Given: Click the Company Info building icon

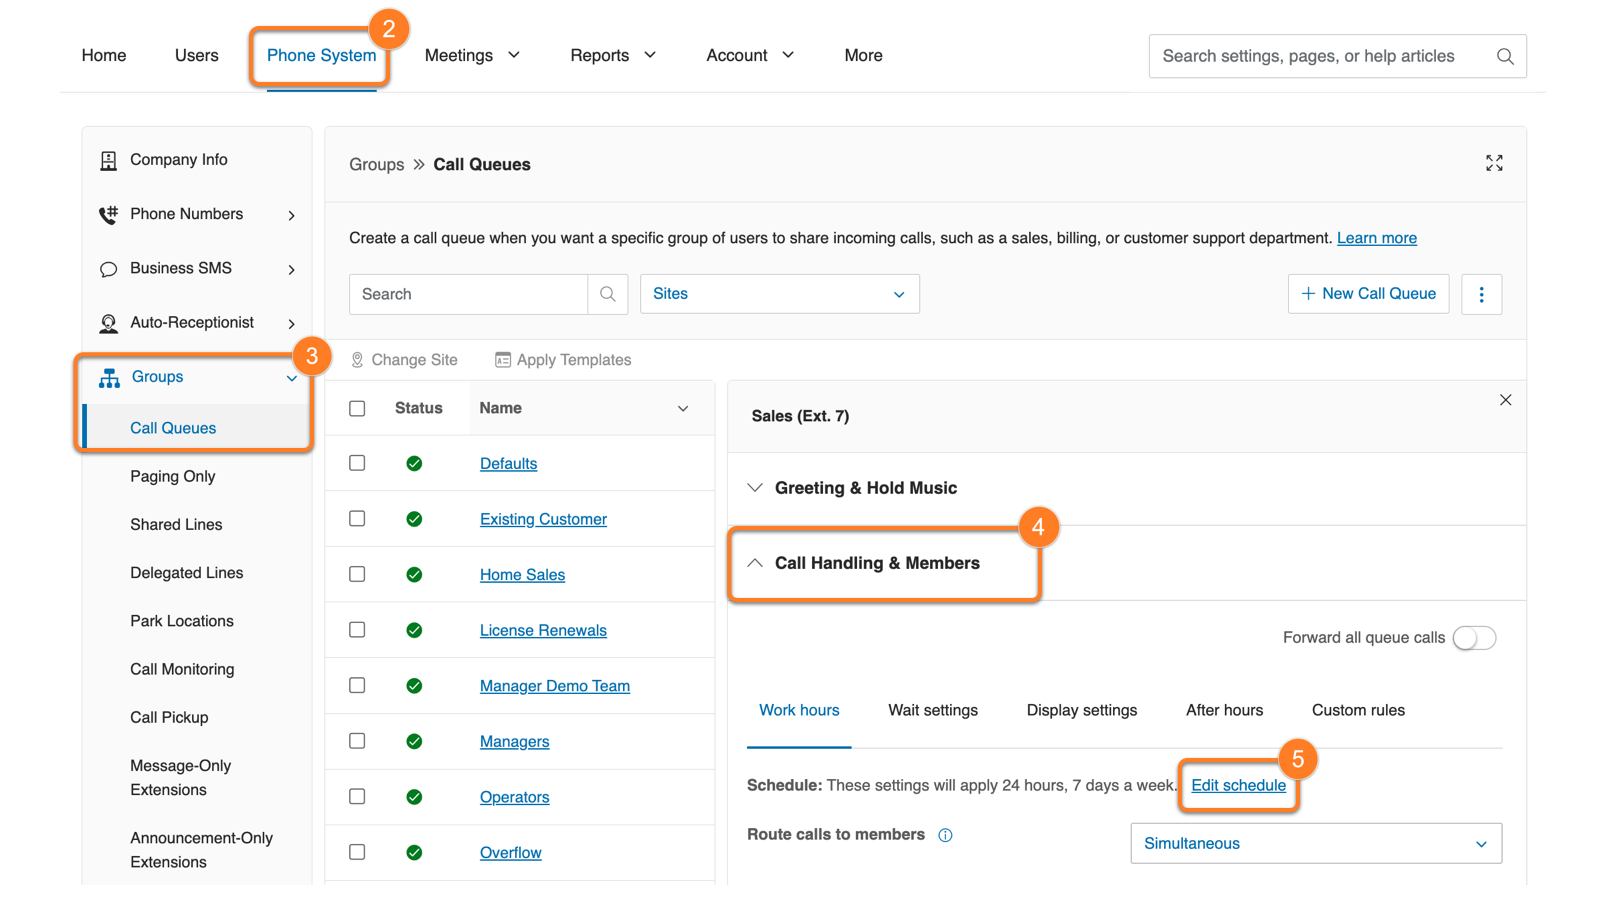Looking at the screenshot, I should pyautogui.click(x=108, y=160).
